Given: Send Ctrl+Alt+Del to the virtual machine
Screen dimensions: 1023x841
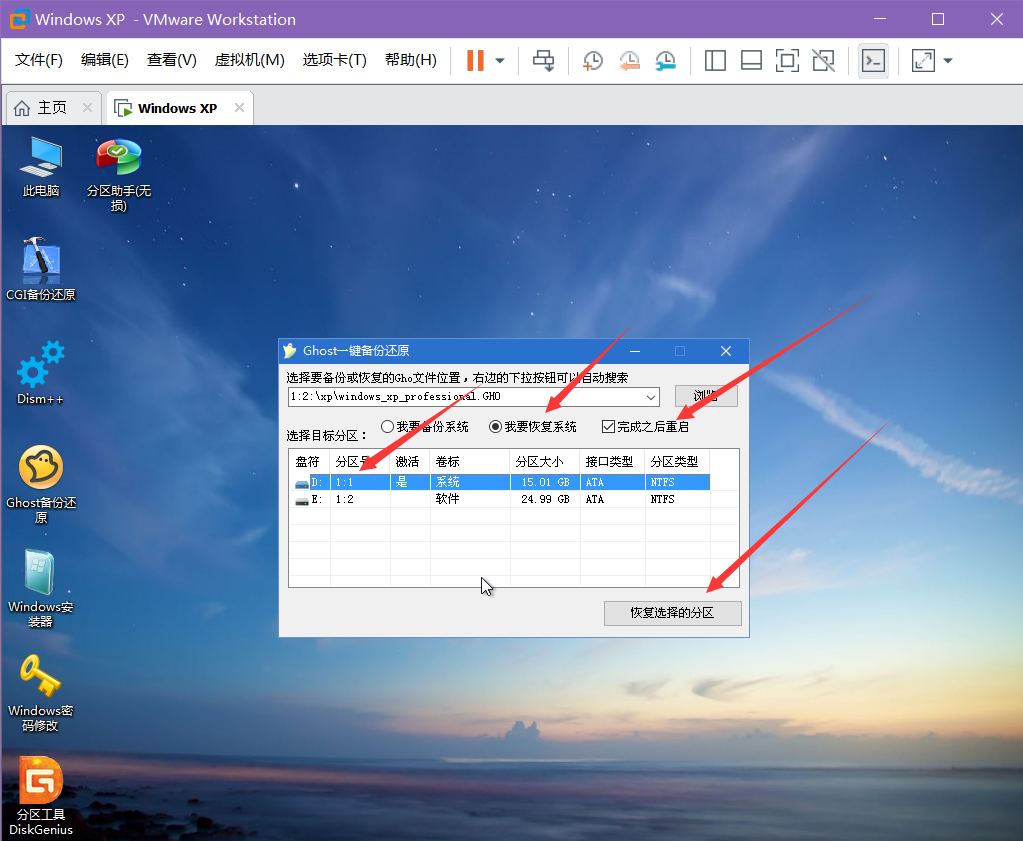Looking at the screenshot, I should click(x=543, y=61).
